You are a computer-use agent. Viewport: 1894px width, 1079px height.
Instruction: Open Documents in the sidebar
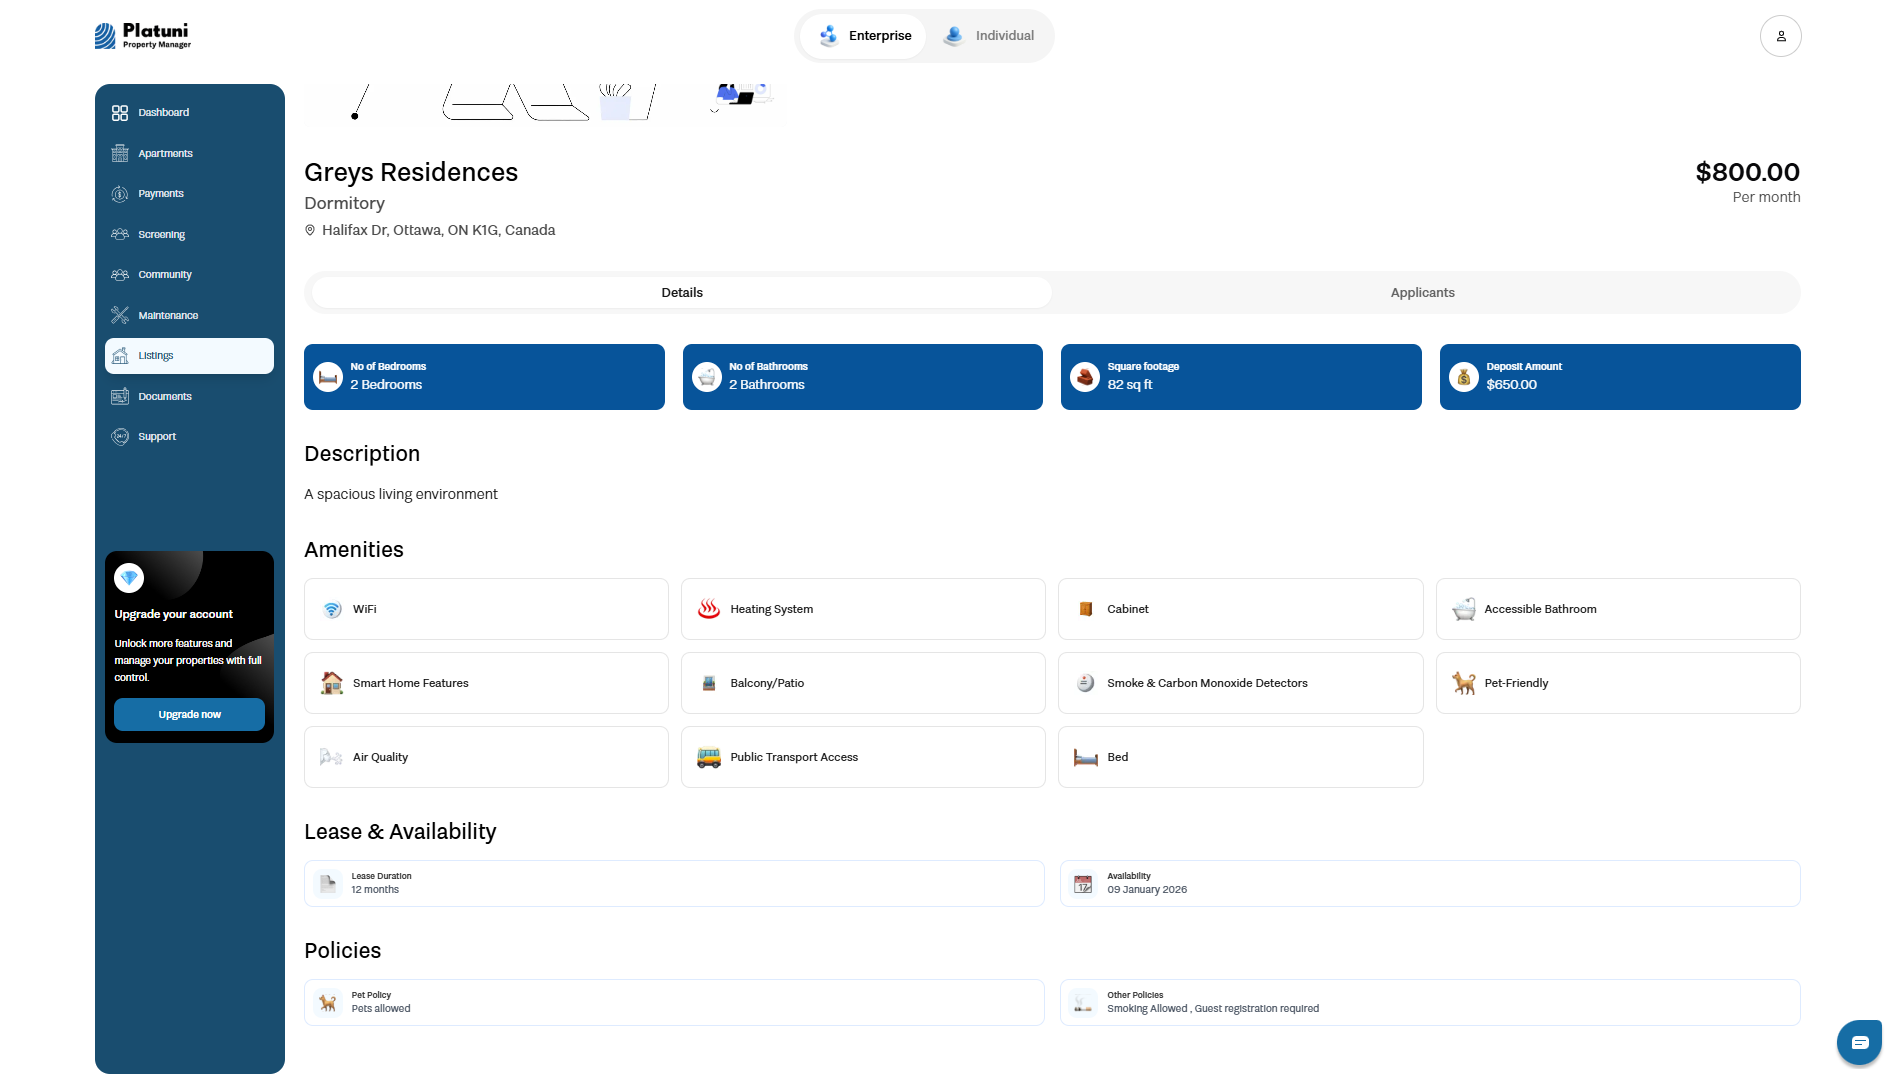(x=189, y=396)
